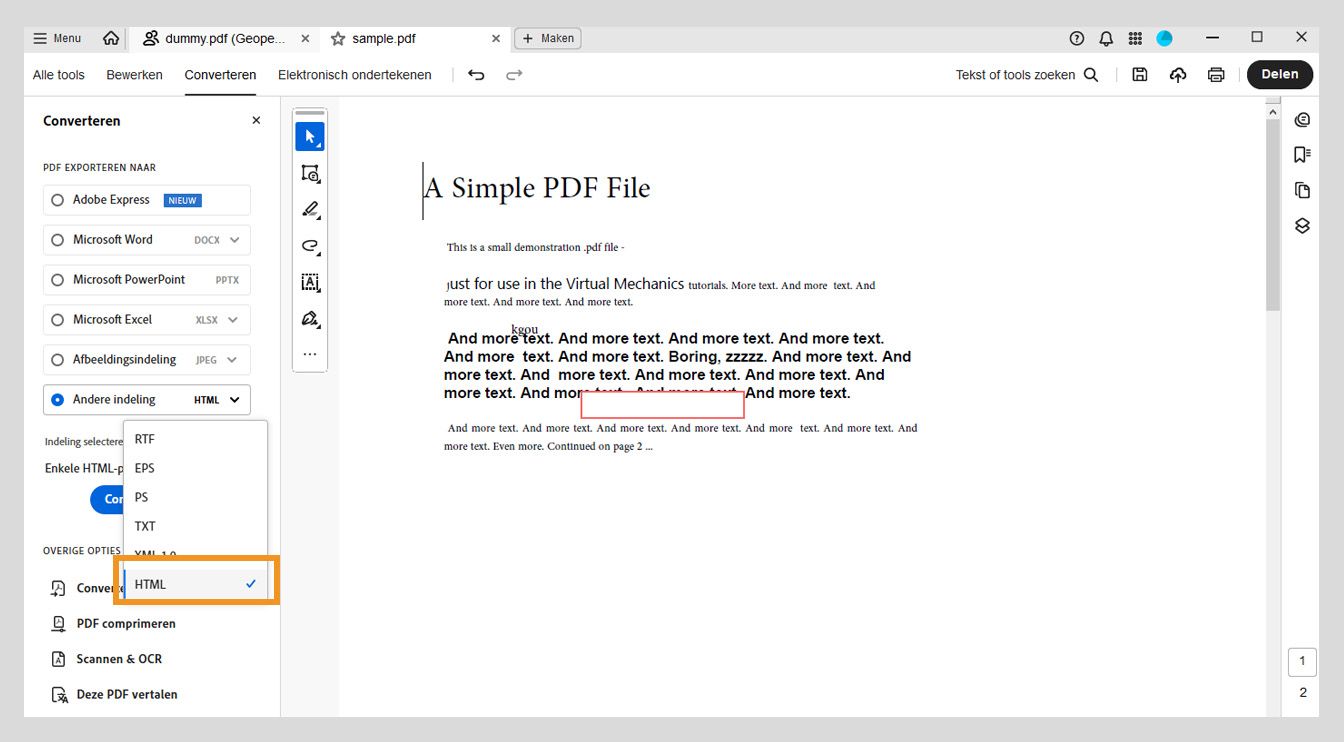
Task: Choose the fill and sign pen tool
Action: 310,319
